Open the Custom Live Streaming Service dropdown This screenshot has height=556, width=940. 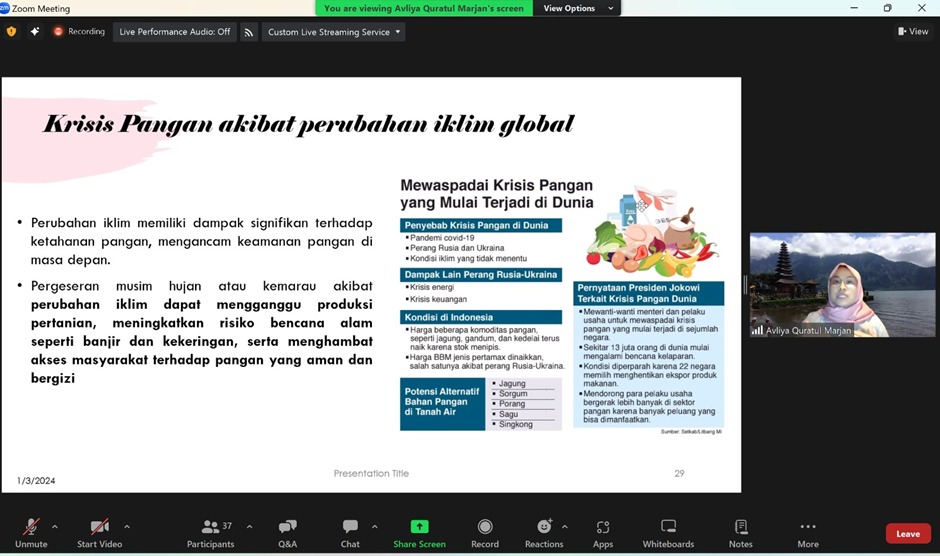pyautogui.click(x=333, y=32)
